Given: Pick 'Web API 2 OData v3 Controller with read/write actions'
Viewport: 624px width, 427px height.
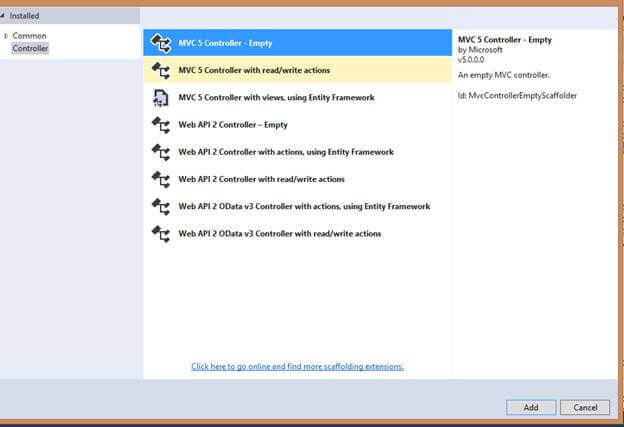Looking at the screenshot, I should coord(297,234).
